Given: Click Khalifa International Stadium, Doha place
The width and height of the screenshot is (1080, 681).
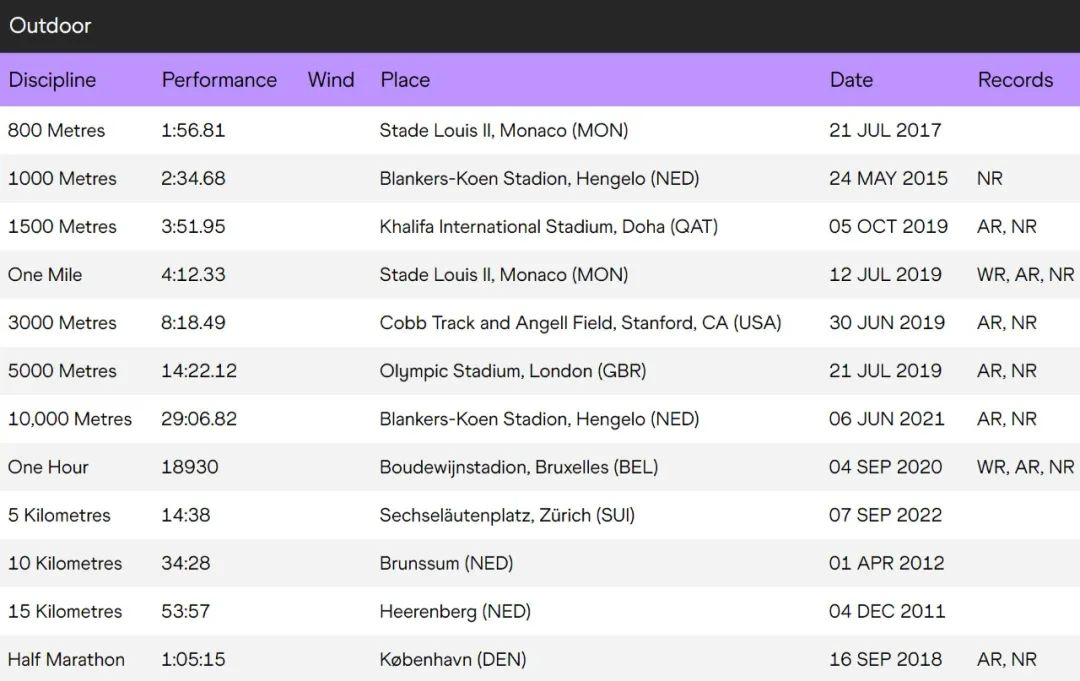Looking at the screenshot, I should [548, 226].
